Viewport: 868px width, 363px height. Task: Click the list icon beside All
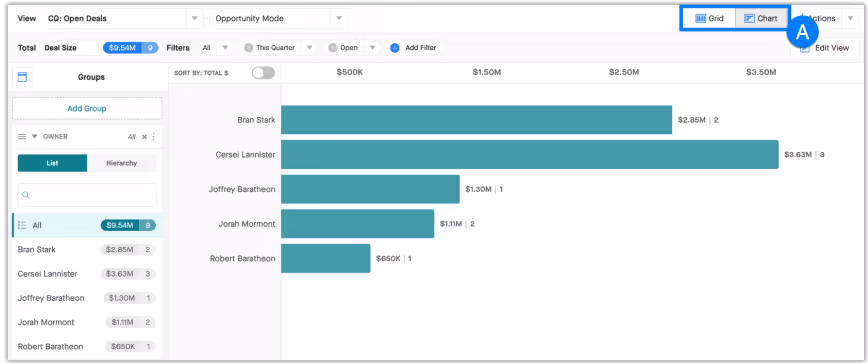[x=22, y=225]
